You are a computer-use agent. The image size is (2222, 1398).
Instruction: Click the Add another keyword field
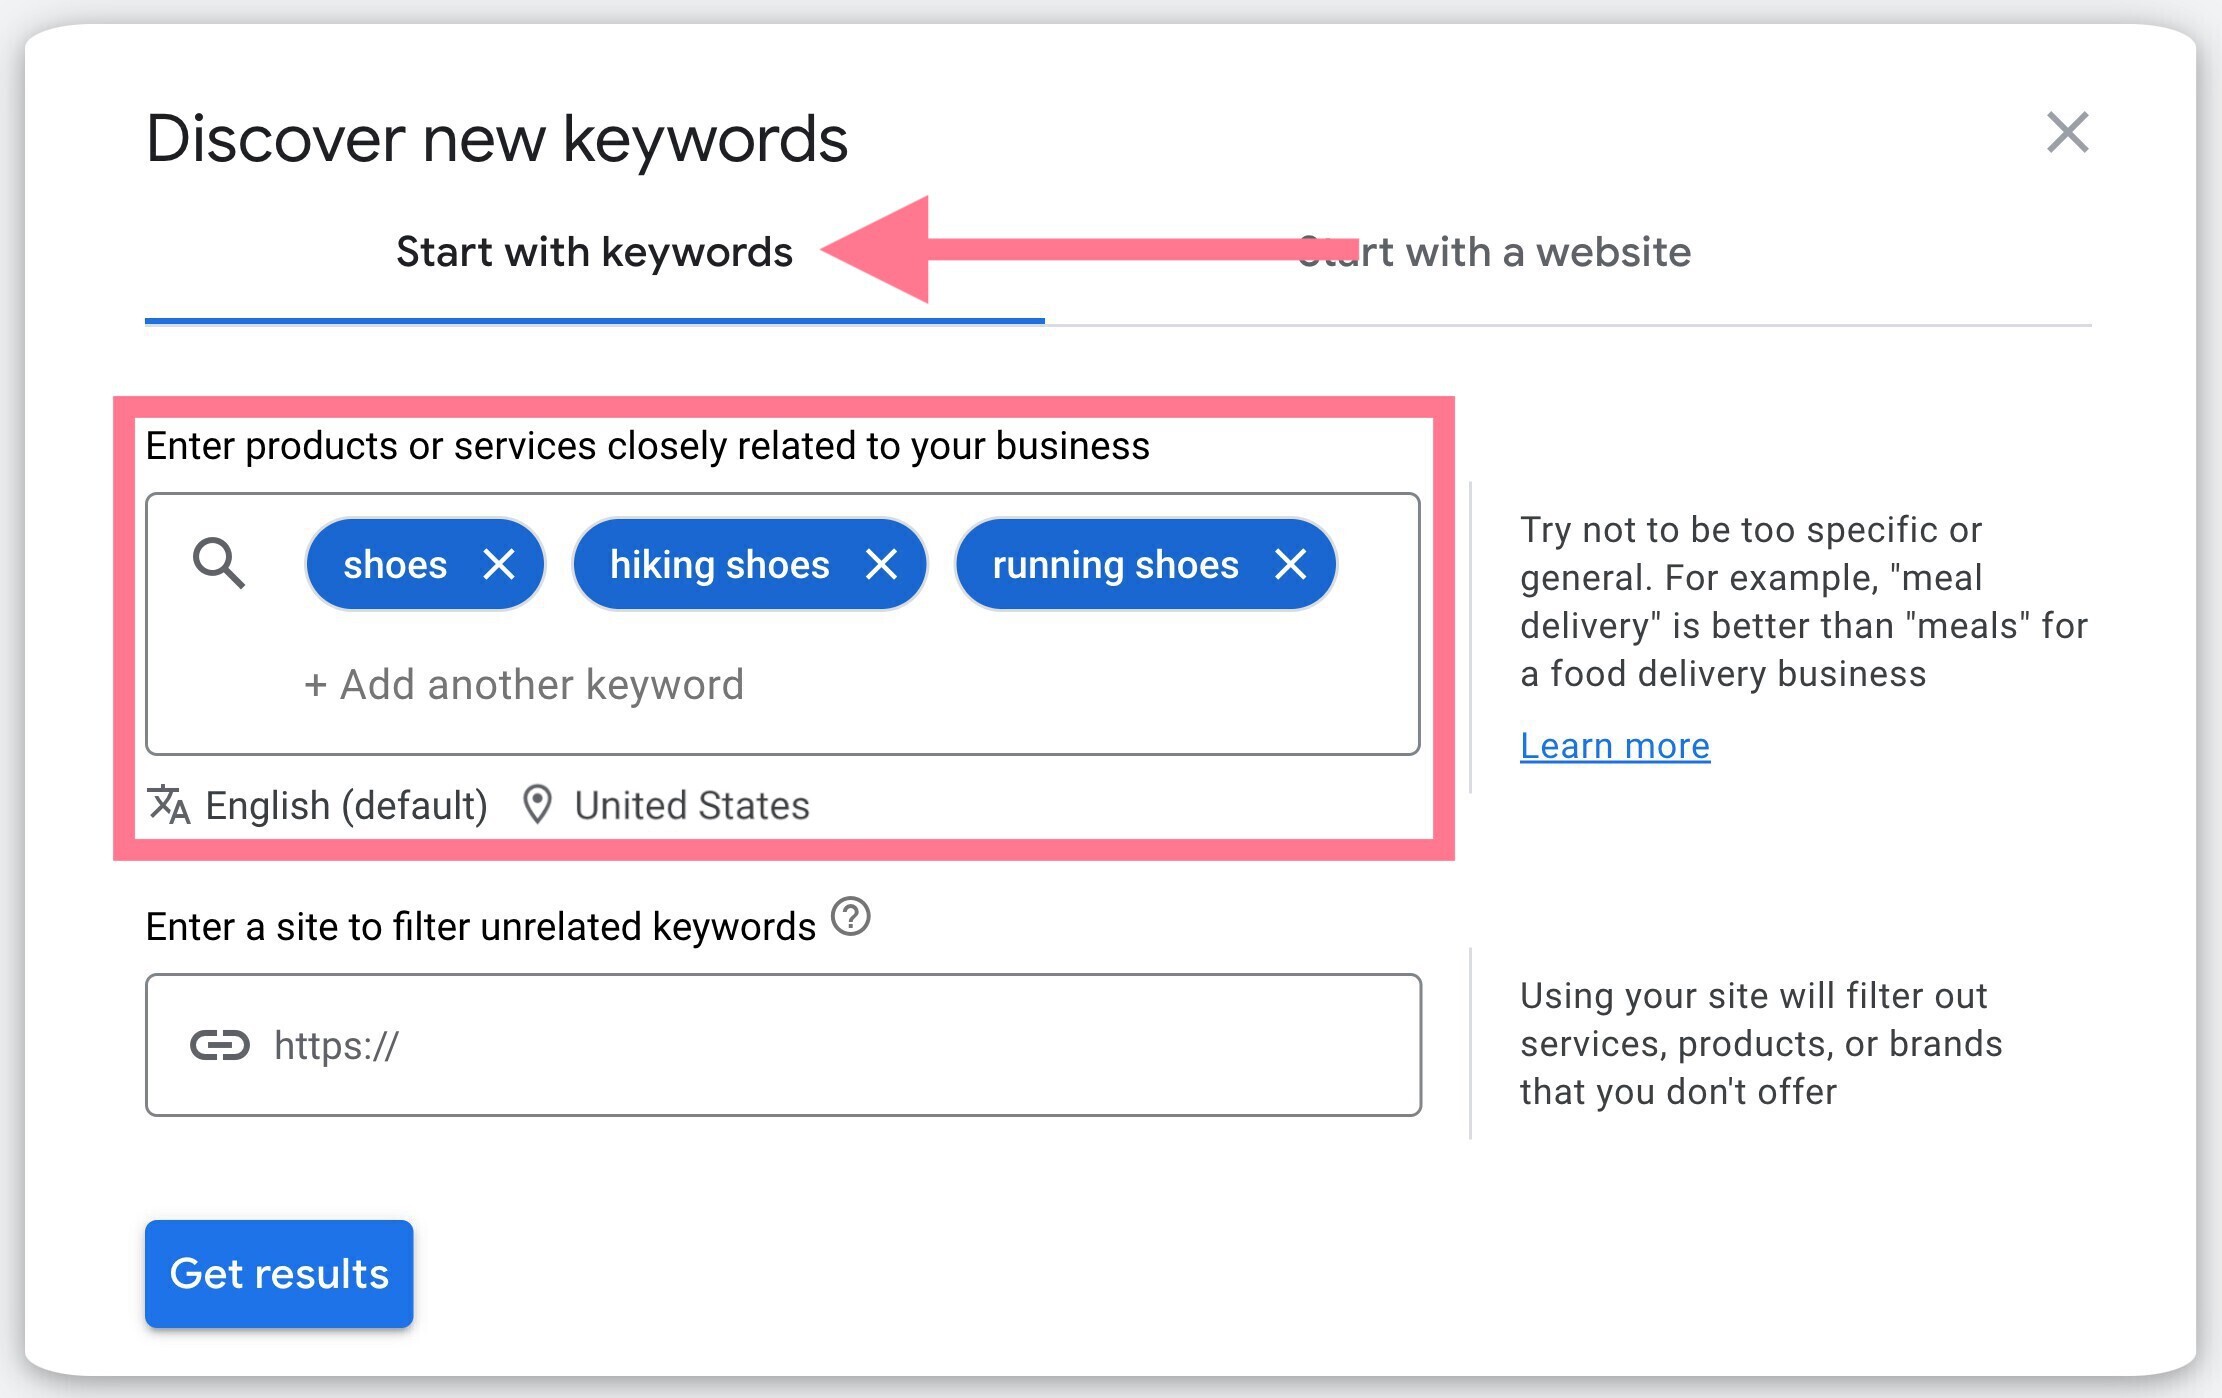click(525, 685)
